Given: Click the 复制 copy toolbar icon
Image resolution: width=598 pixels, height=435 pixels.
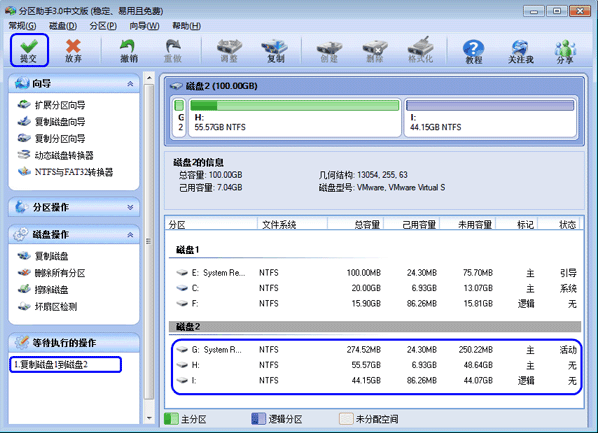Looking at the screenshot, I should (275, 50).
